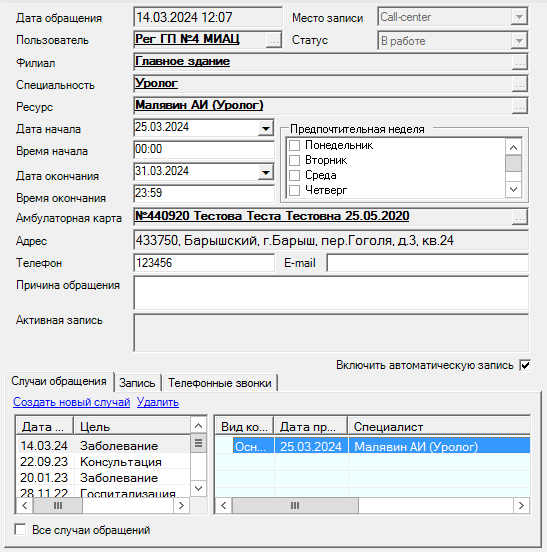Viewport: 547px width, 552px height.
Task: Enable Все случаи обращений checkbox
Action: pos(20,529)
